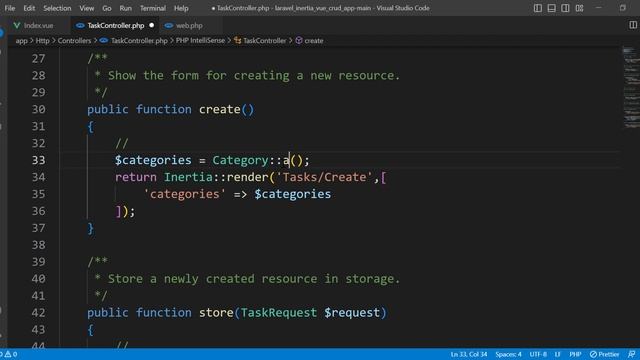Screen dimensions: 640x360
Task: Click the 'app' breadcrumb
Action: click(x=22, y=40)
